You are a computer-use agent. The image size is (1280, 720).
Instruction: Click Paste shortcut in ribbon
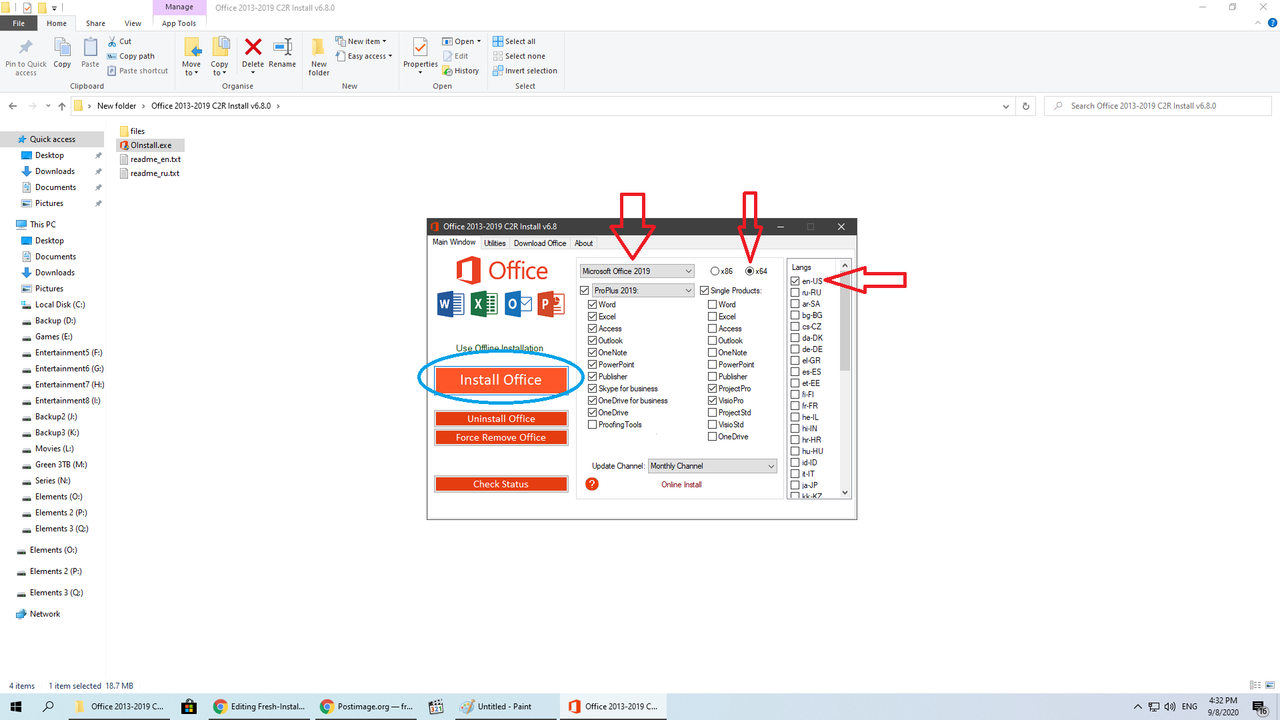[x=137, y=71]
